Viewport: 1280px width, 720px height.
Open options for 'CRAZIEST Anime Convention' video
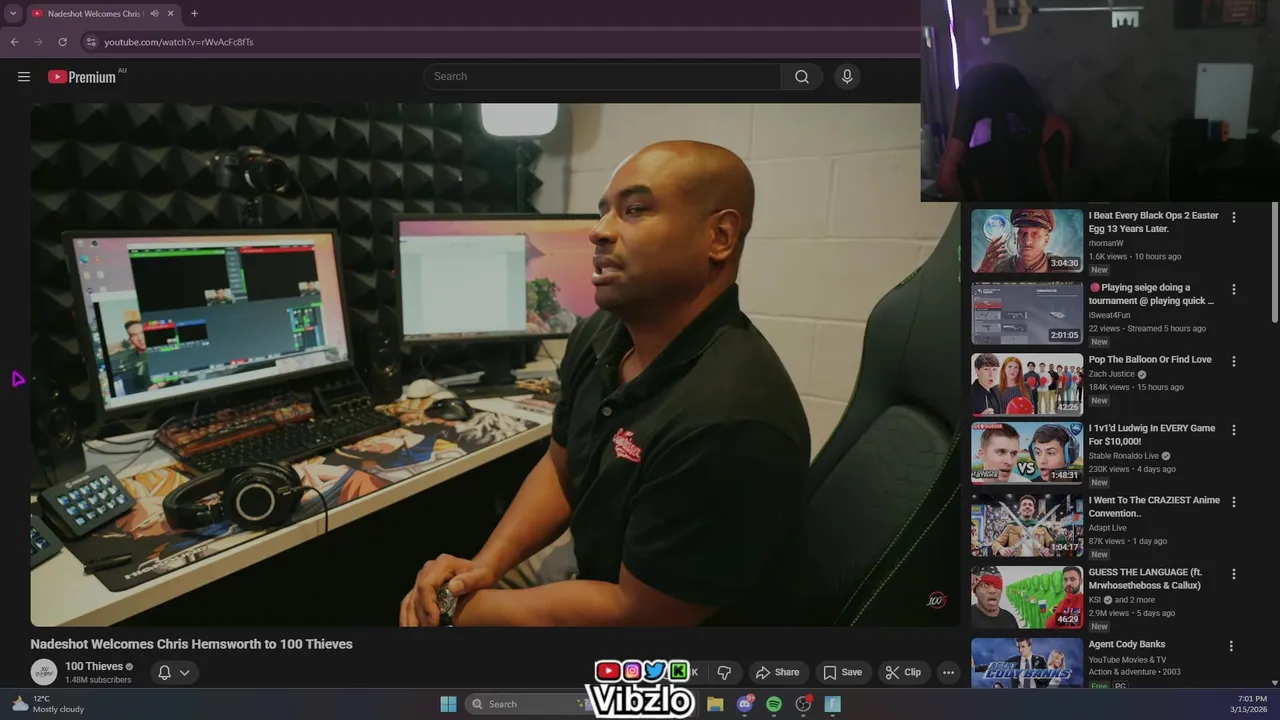[1233, 502]
